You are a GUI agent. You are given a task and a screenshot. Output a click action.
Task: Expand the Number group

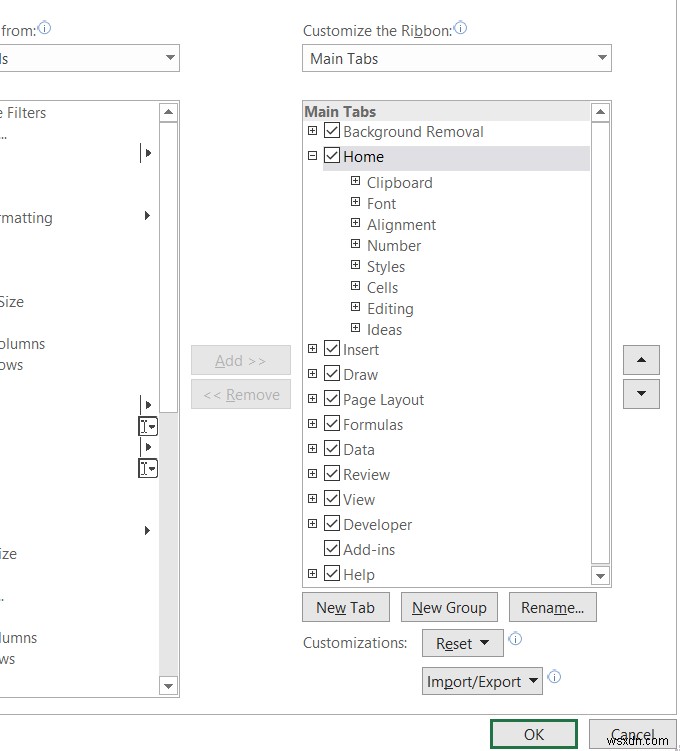[x=355, y=244]
